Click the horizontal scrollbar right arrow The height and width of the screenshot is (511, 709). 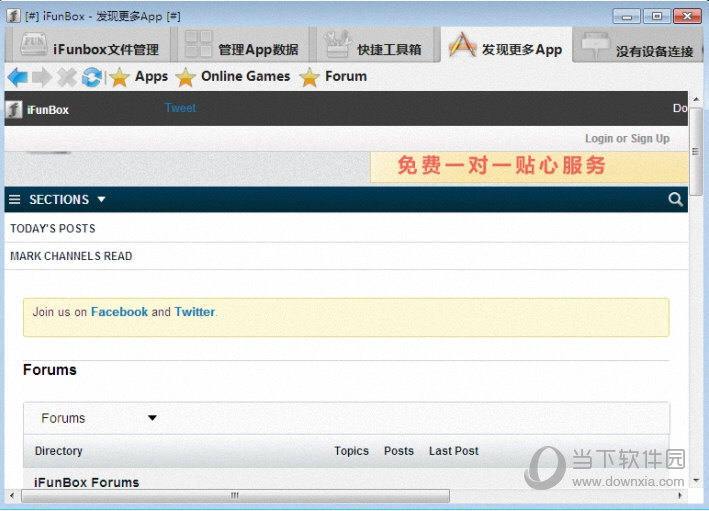[680, 496]
